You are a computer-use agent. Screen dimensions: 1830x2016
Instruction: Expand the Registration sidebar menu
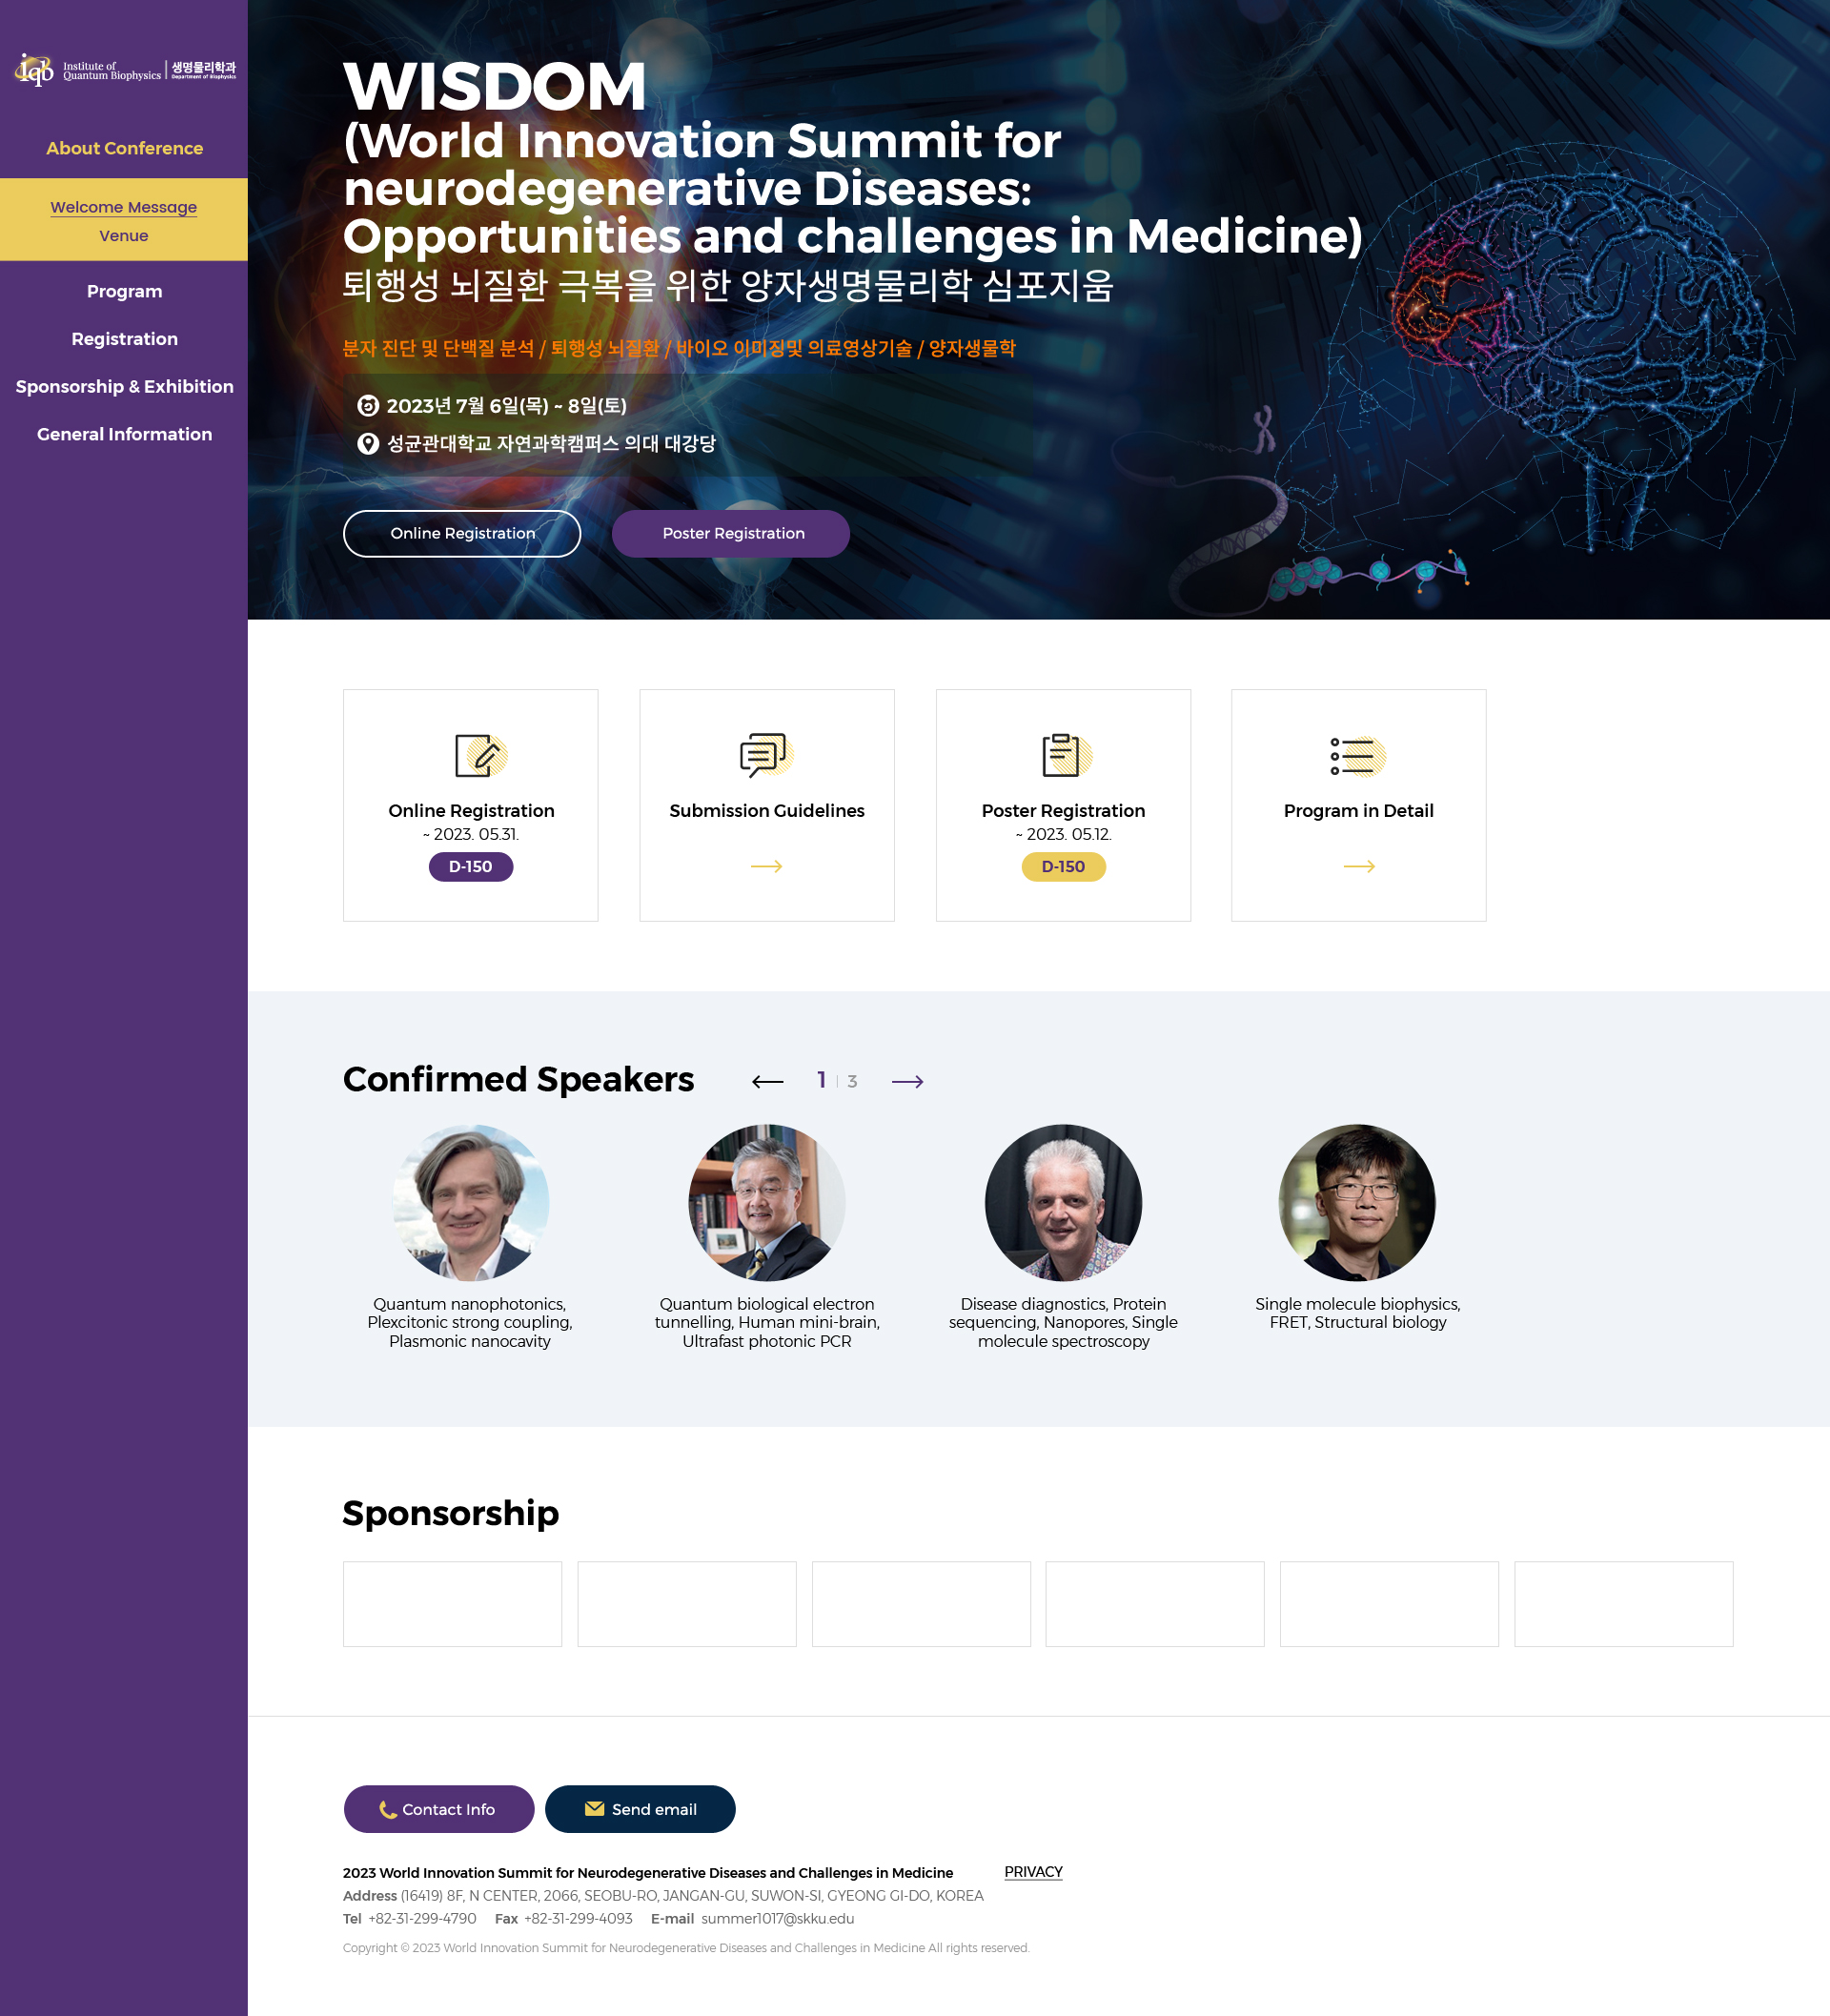[x=124, y=339]
